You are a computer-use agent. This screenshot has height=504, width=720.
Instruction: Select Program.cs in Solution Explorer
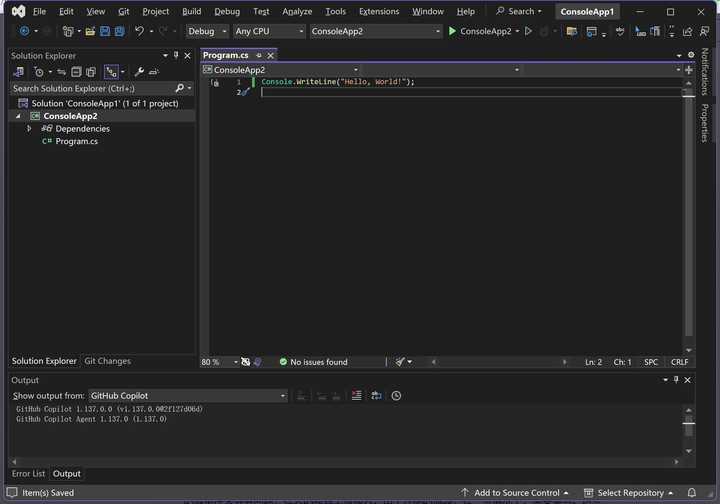coord(77,141)
